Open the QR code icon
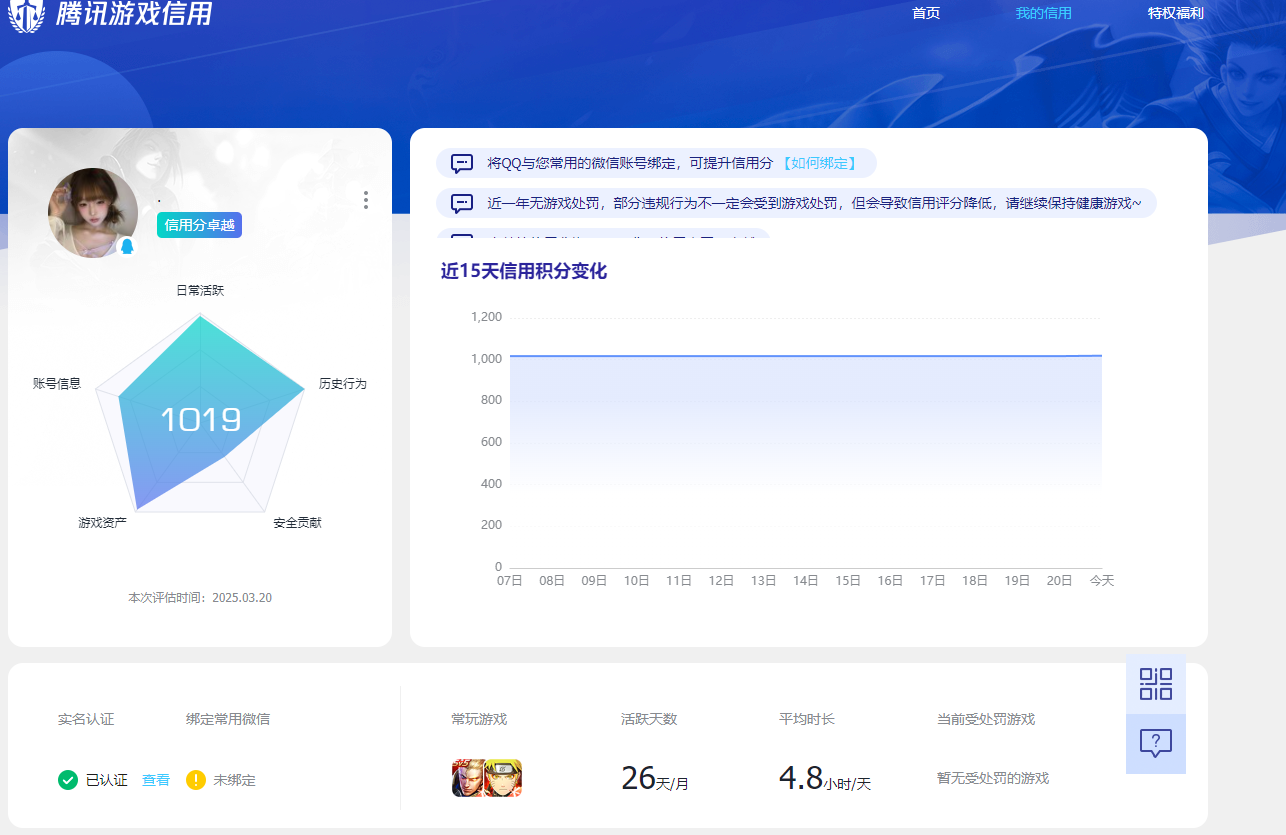 (1156, 684)
